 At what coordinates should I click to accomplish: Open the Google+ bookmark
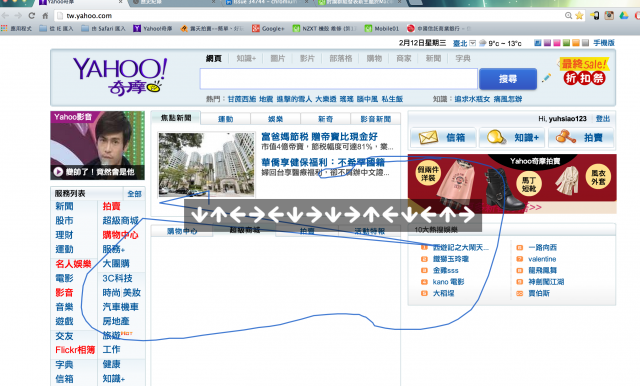(268, 28)
